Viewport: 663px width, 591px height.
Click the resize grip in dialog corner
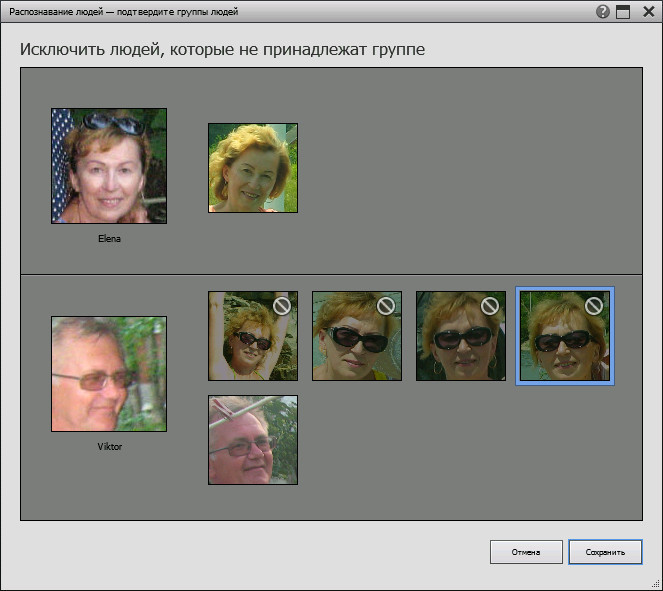click(x=655, y=583)
